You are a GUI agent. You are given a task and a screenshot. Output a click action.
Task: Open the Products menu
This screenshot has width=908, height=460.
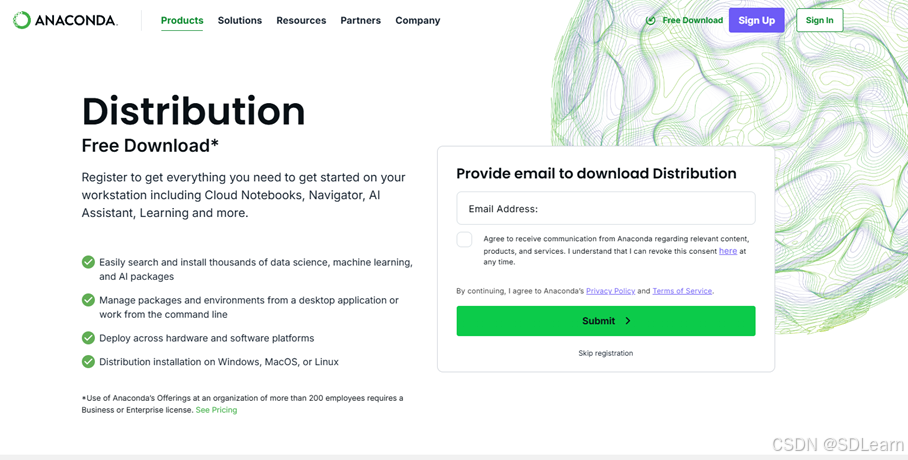point(182,20)
